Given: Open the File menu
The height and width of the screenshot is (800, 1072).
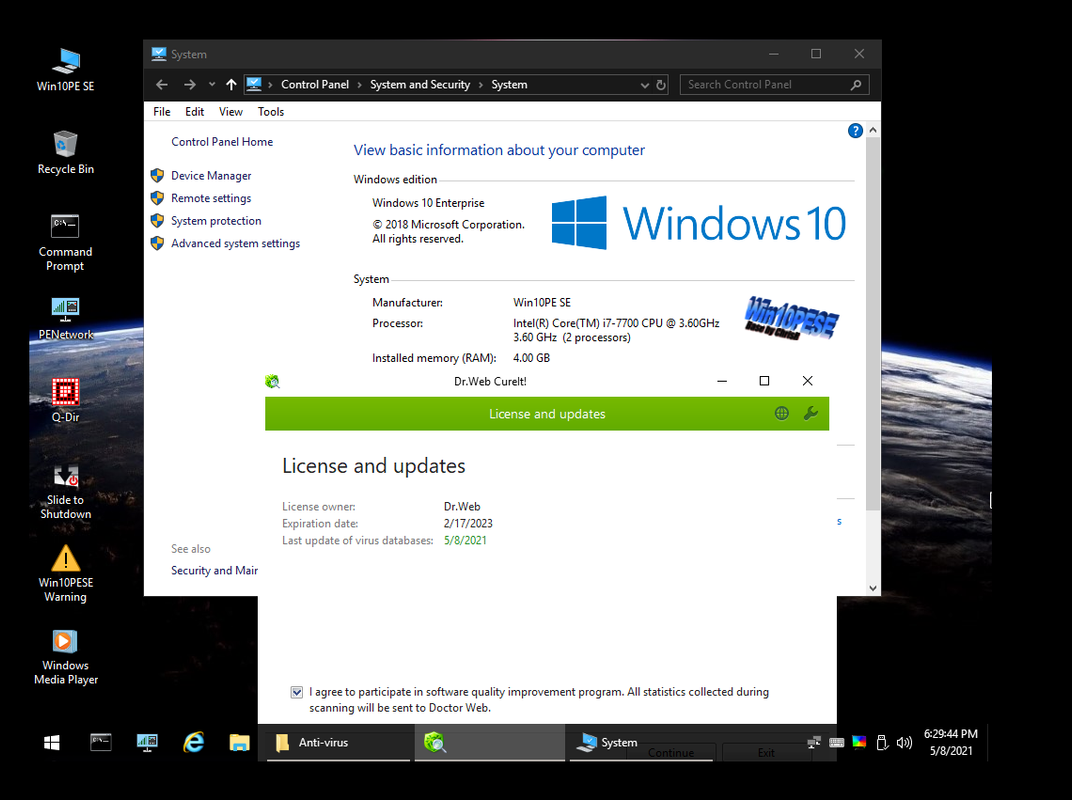Looking at the screenshot, I should [x=162, y=112].
